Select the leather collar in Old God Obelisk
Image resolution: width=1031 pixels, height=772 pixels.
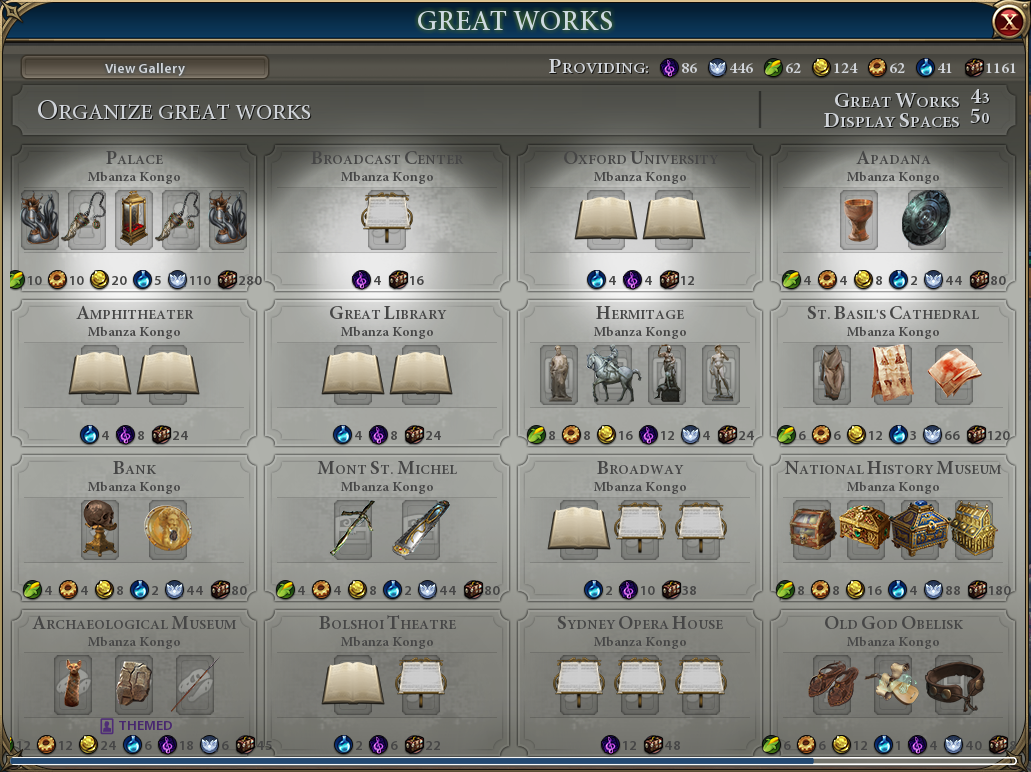954,685
